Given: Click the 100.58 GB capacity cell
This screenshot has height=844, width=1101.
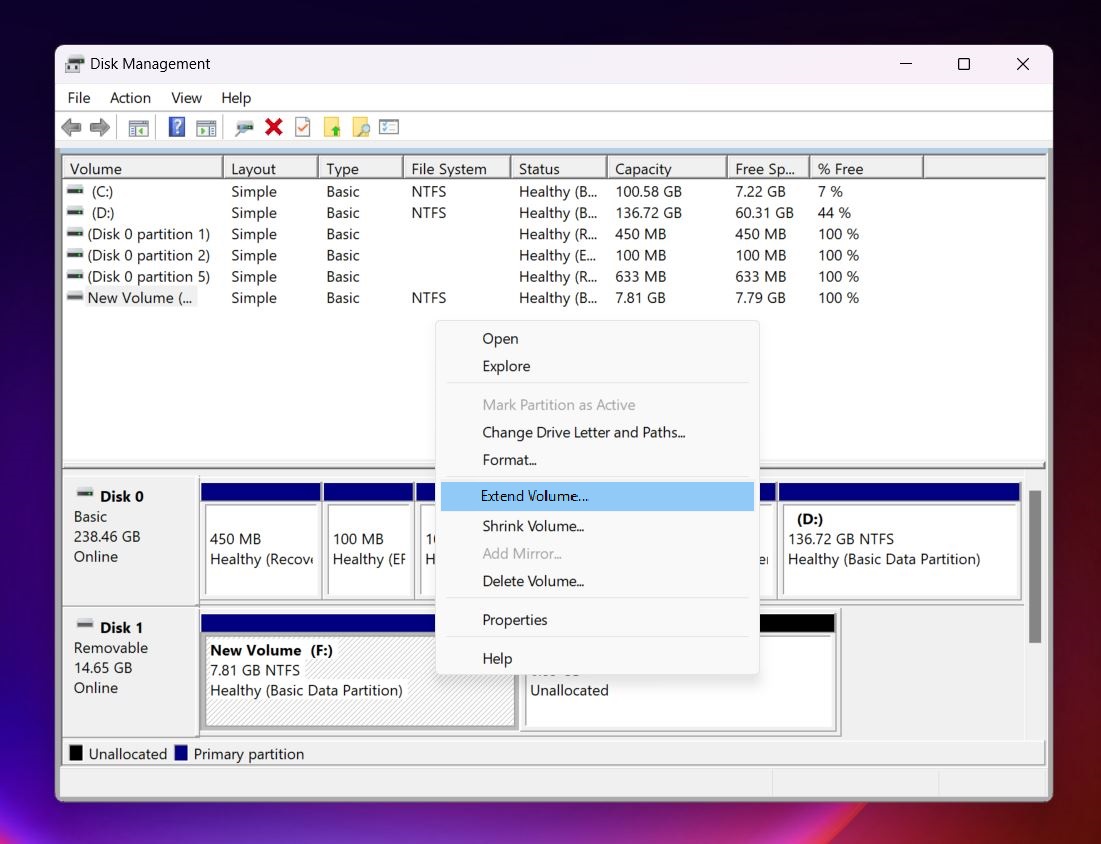Looking at the screenshot, I should pos(648,192).
